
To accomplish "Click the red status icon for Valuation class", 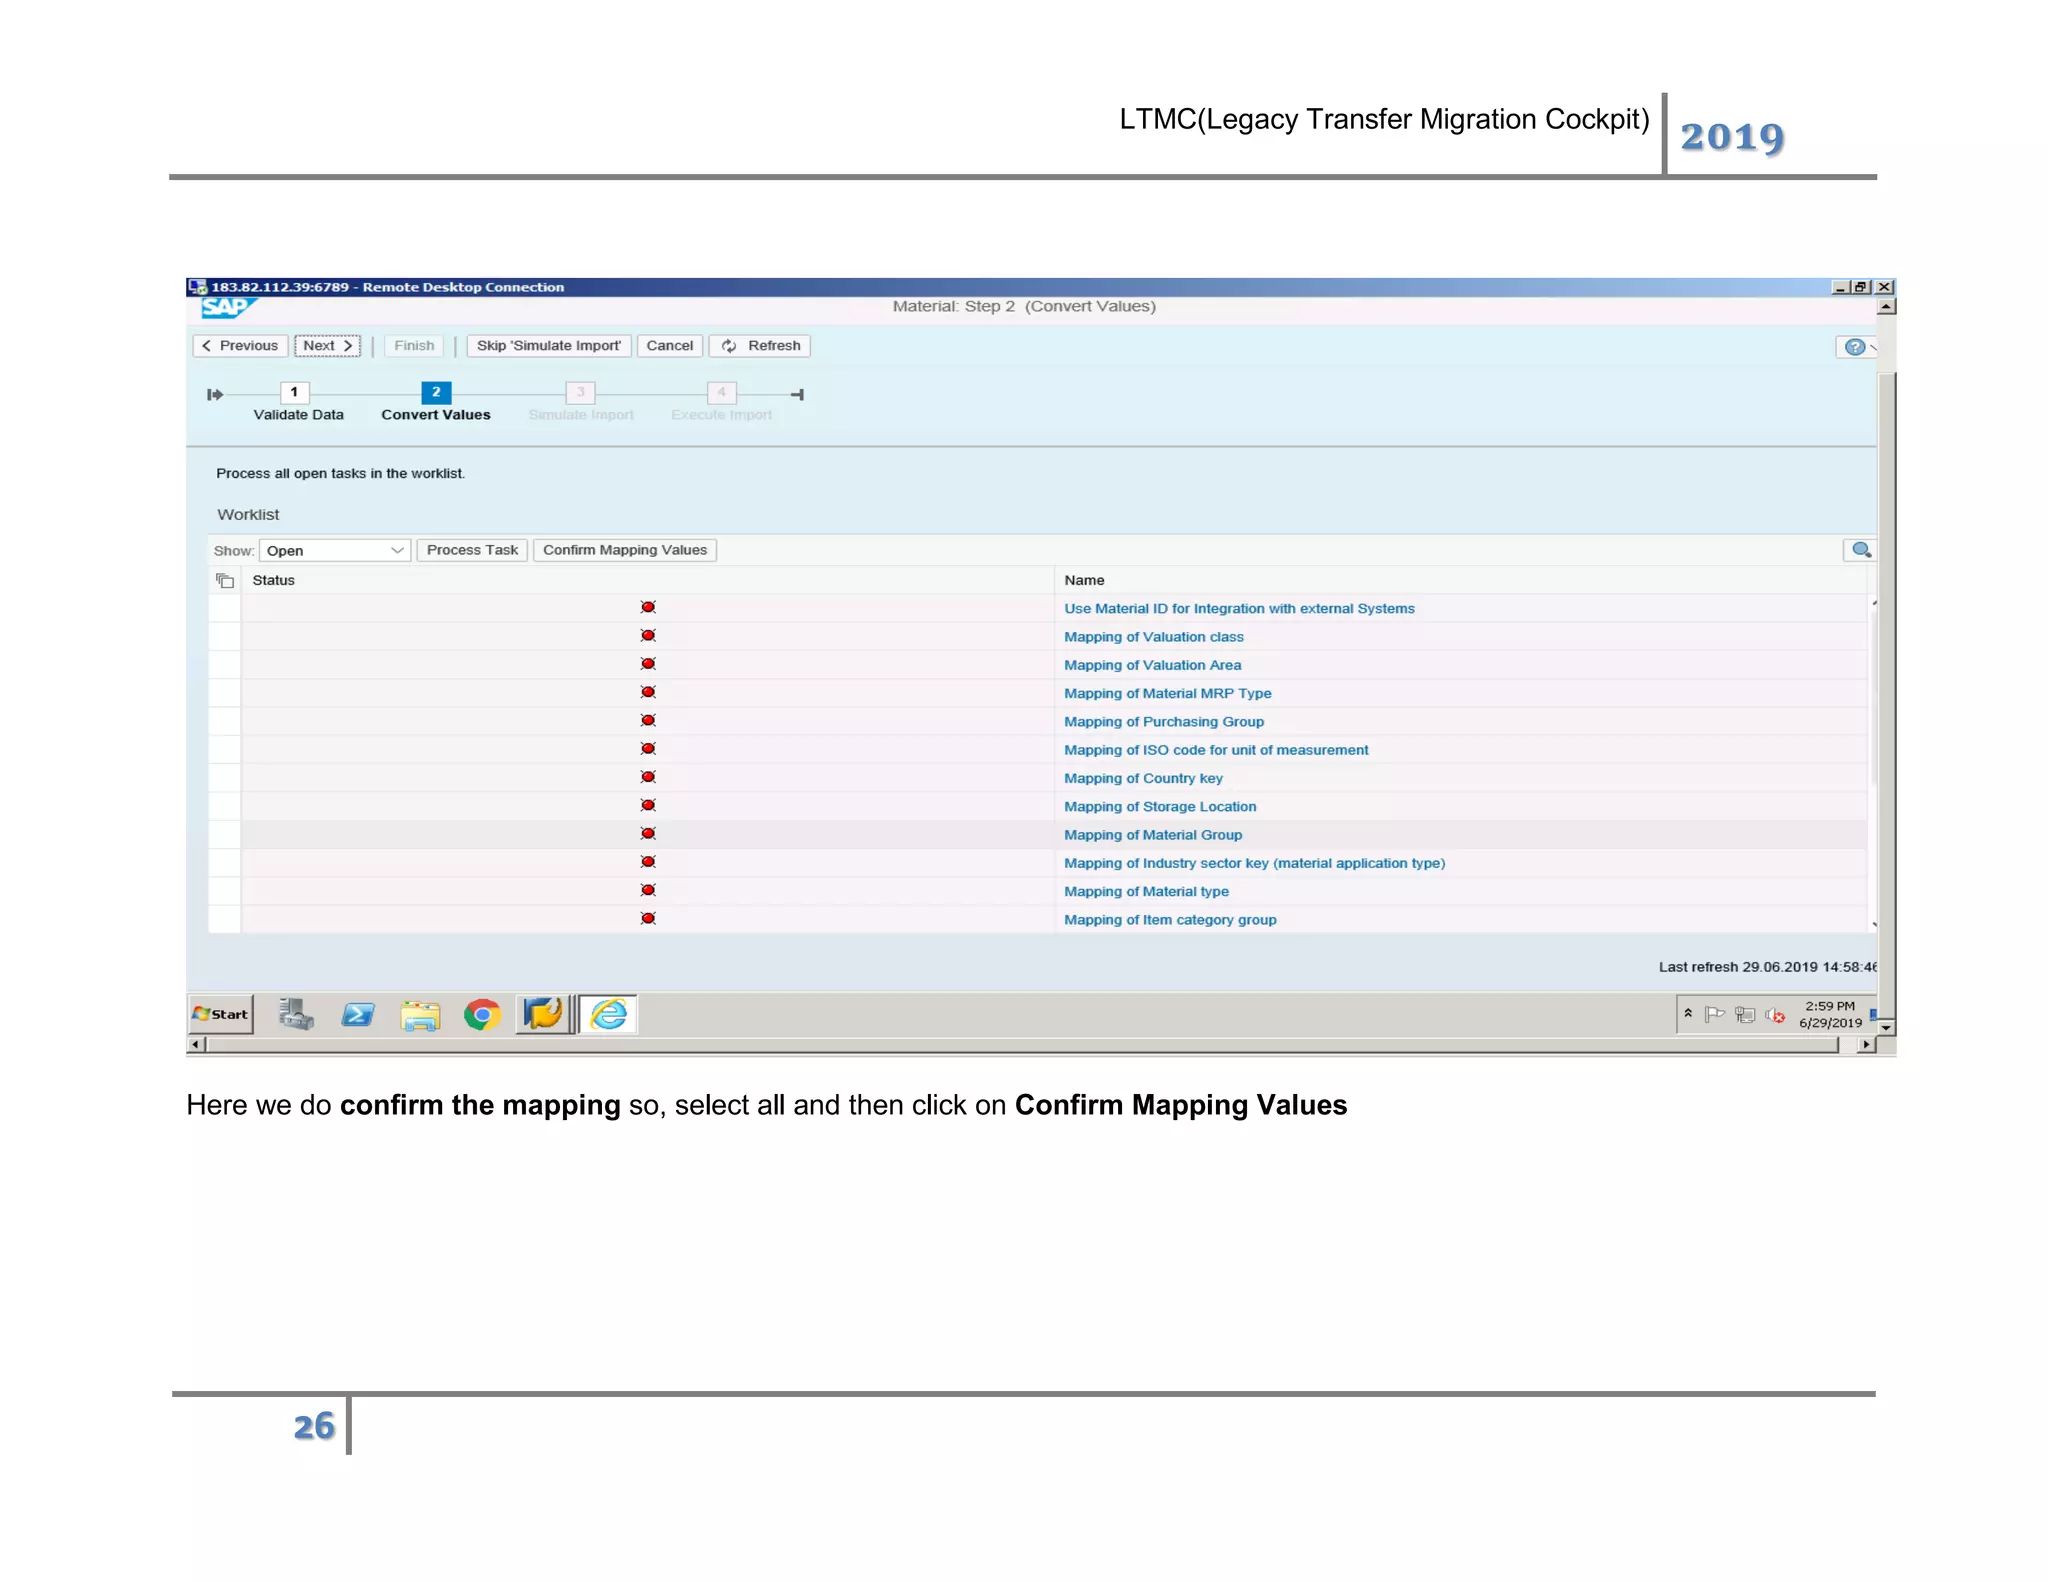I will pos(648,636).
